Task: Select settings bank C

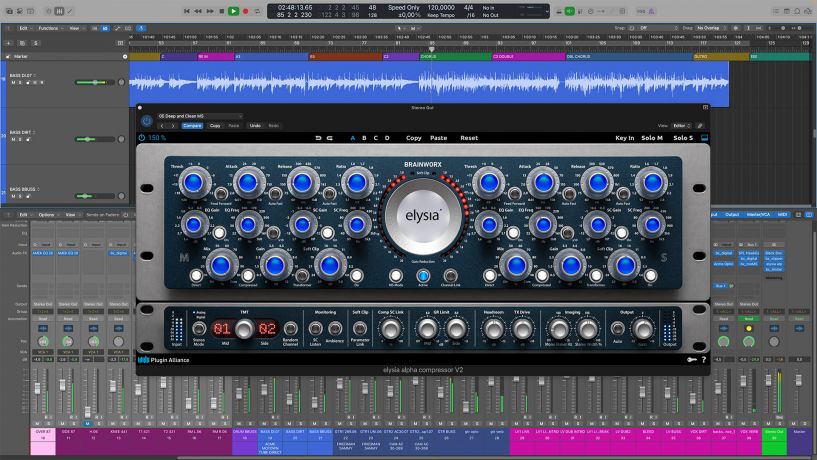Action: pos(376,138)
